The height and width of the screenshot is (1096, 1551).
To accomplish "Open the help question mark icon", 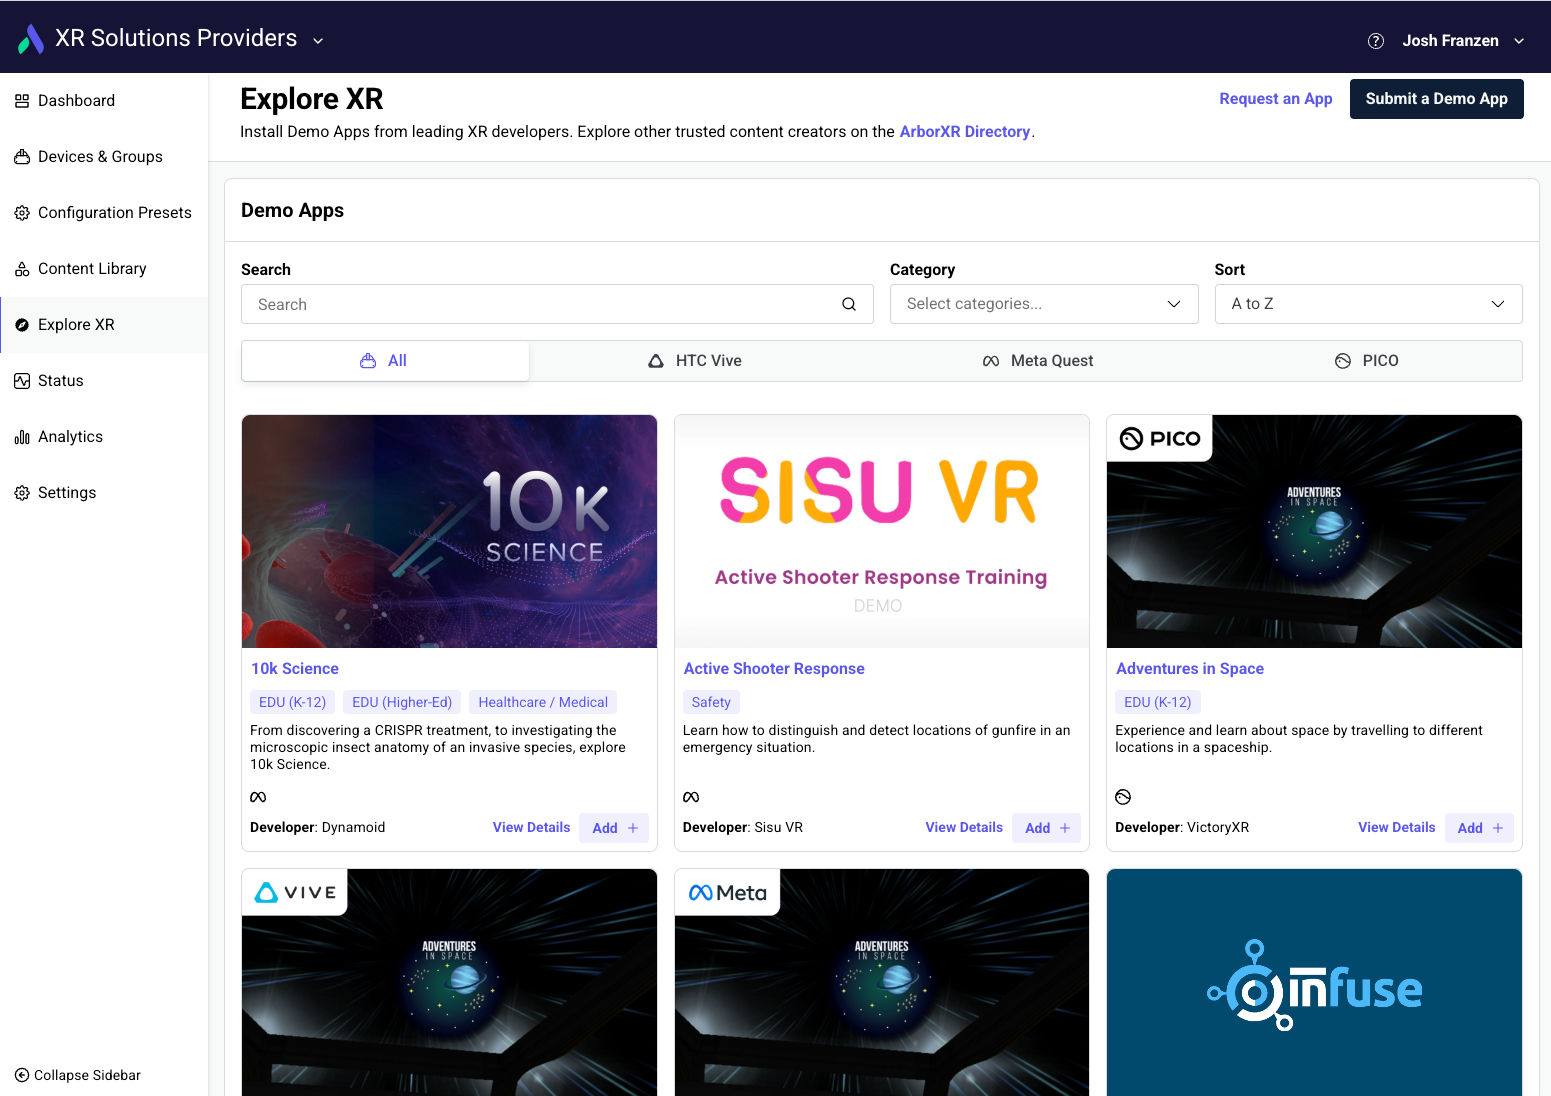I will pos(1376,41).
